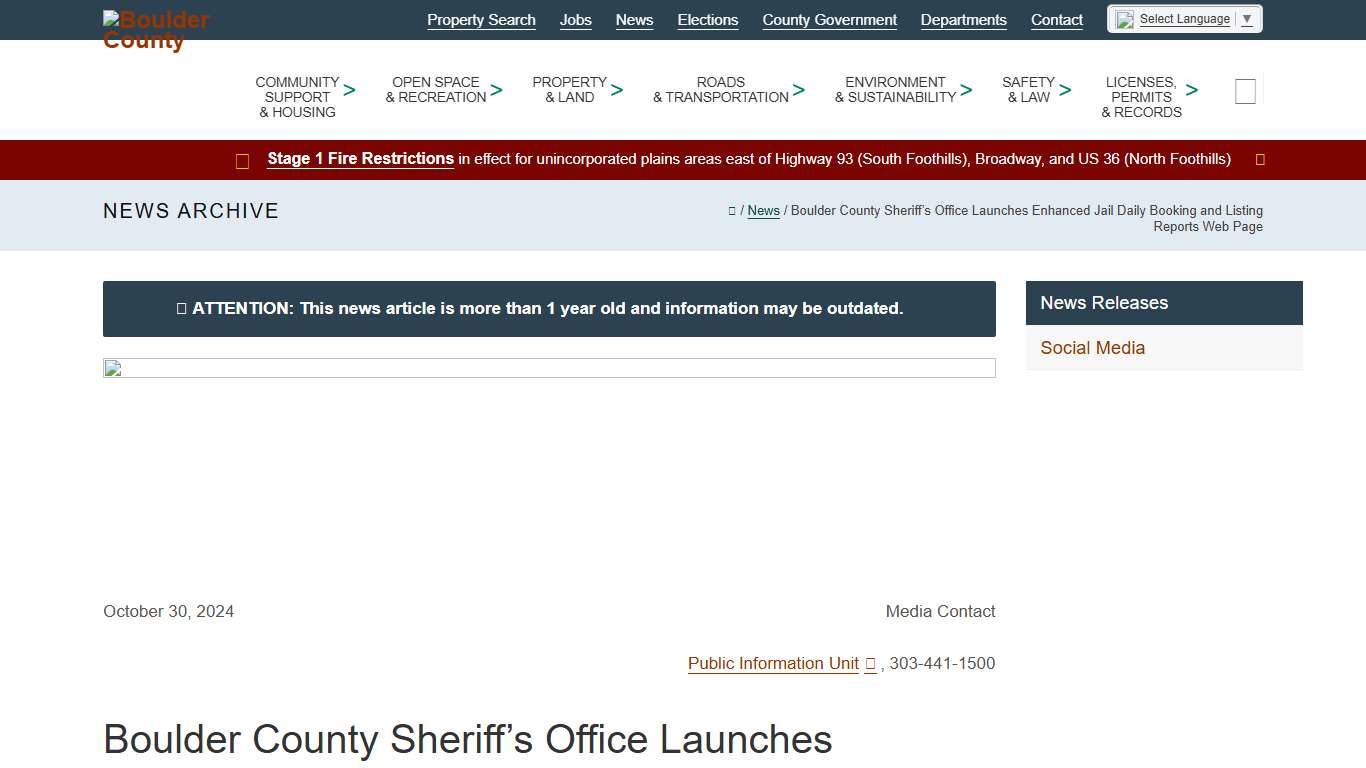Click the external-link icon beside Public Information Unit
The height and width of the screenshot is (768, 1366).
point(870,664)
